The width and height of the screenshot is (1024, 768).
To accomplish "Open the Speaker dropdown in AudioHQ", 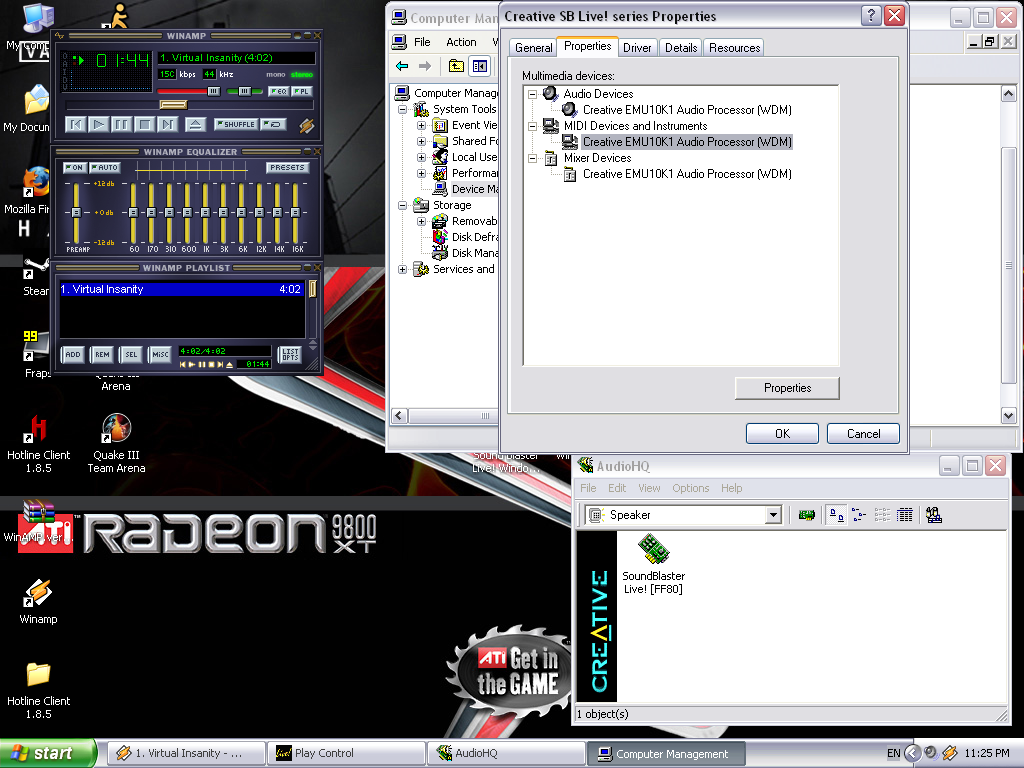I will [772, 515].
